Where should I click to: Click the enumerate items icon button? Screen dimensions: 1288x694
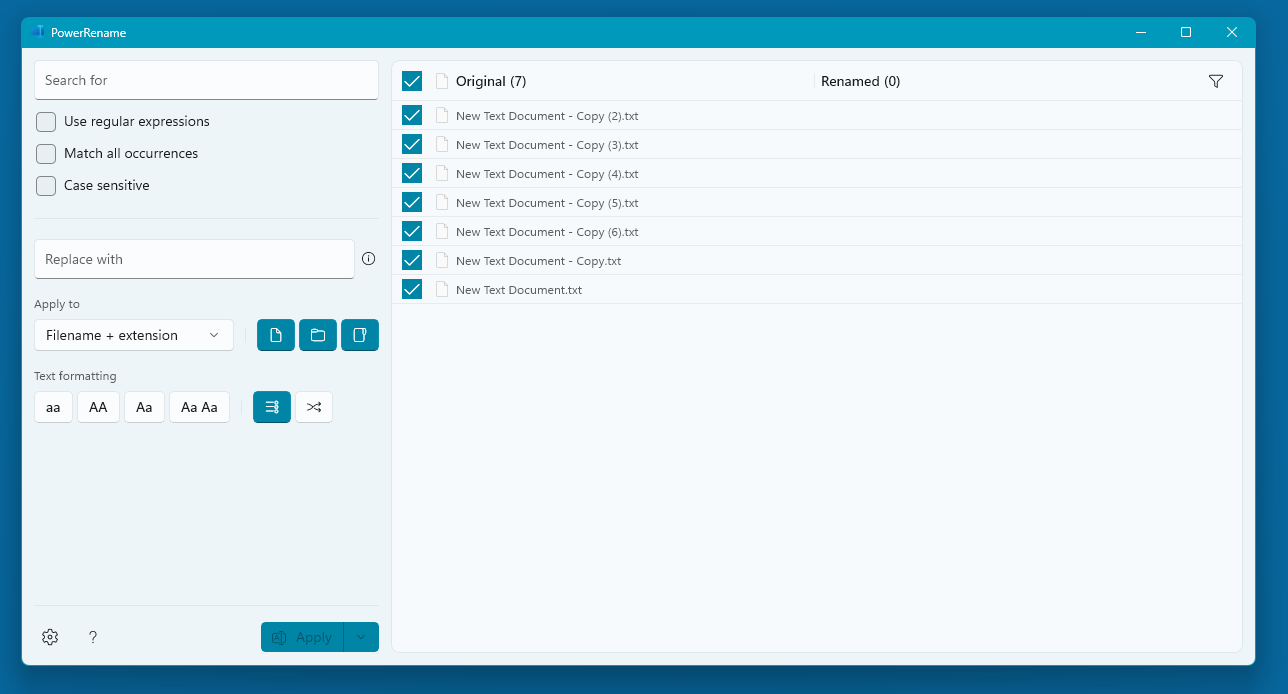[x=272, y=407]
